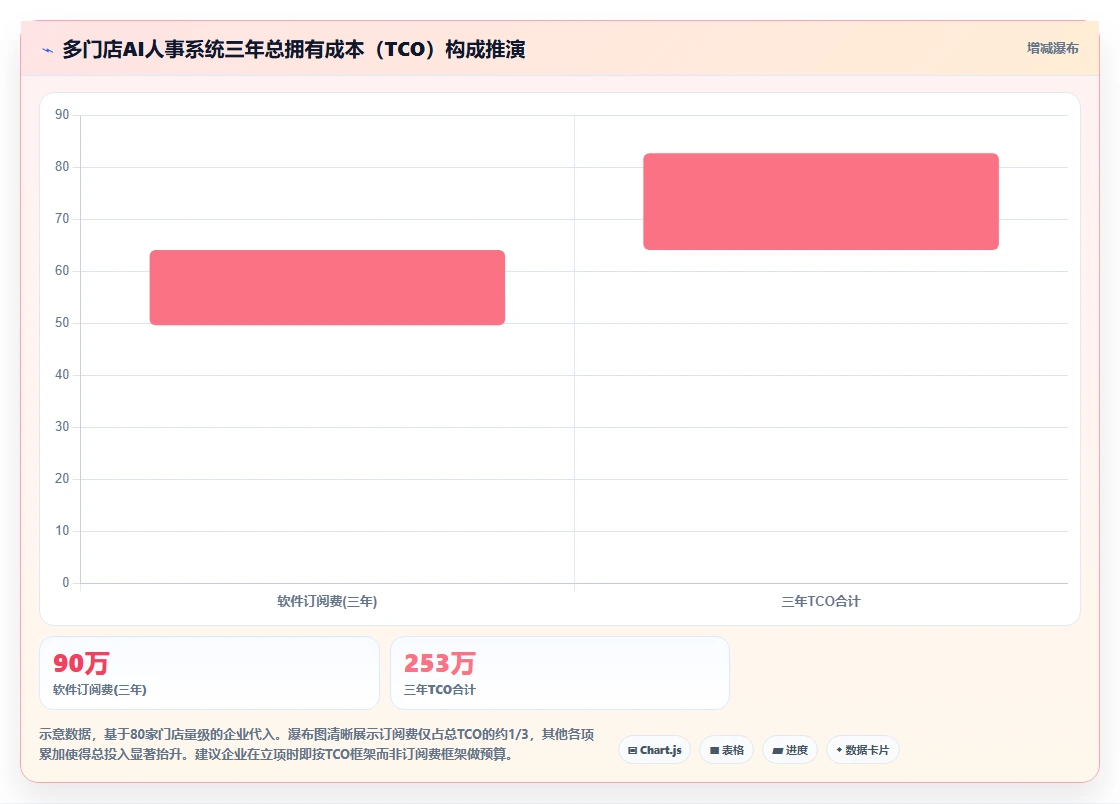Click the lightning icon beside the title
This screenshot has height=804, width=1120.
click(48, 50)
